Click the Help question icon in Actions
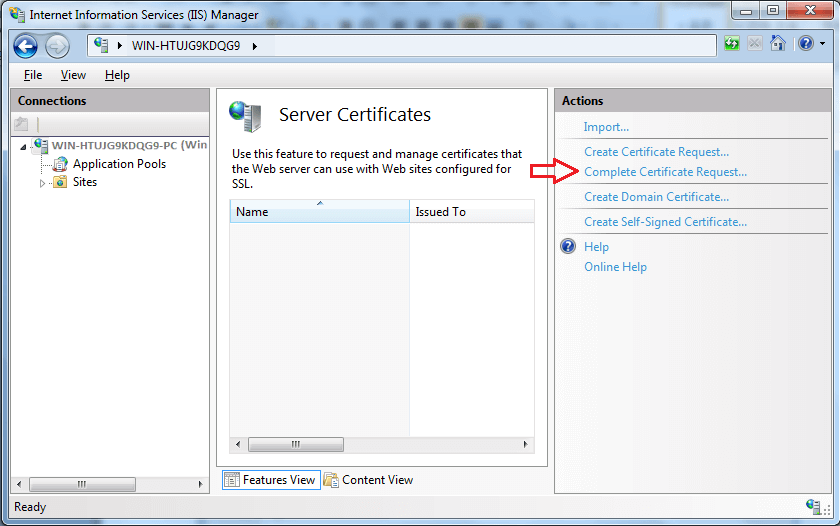The height and width of the screenshot is (526, 840). tap(568, 246)
